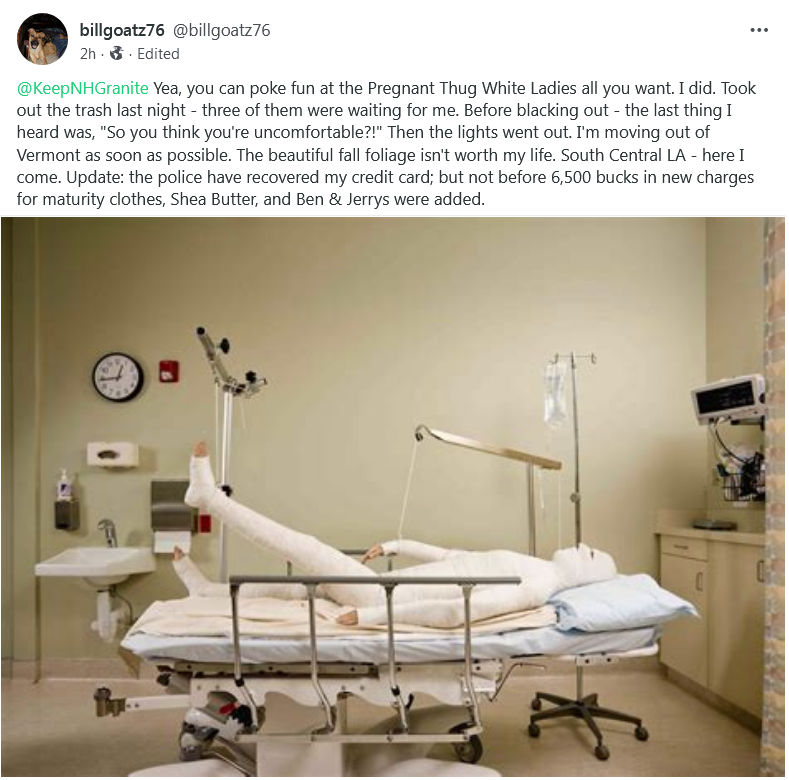Click the wall-mounted sink in the photo
Viewport: 789px width, 780px height.
pos(96,565)
